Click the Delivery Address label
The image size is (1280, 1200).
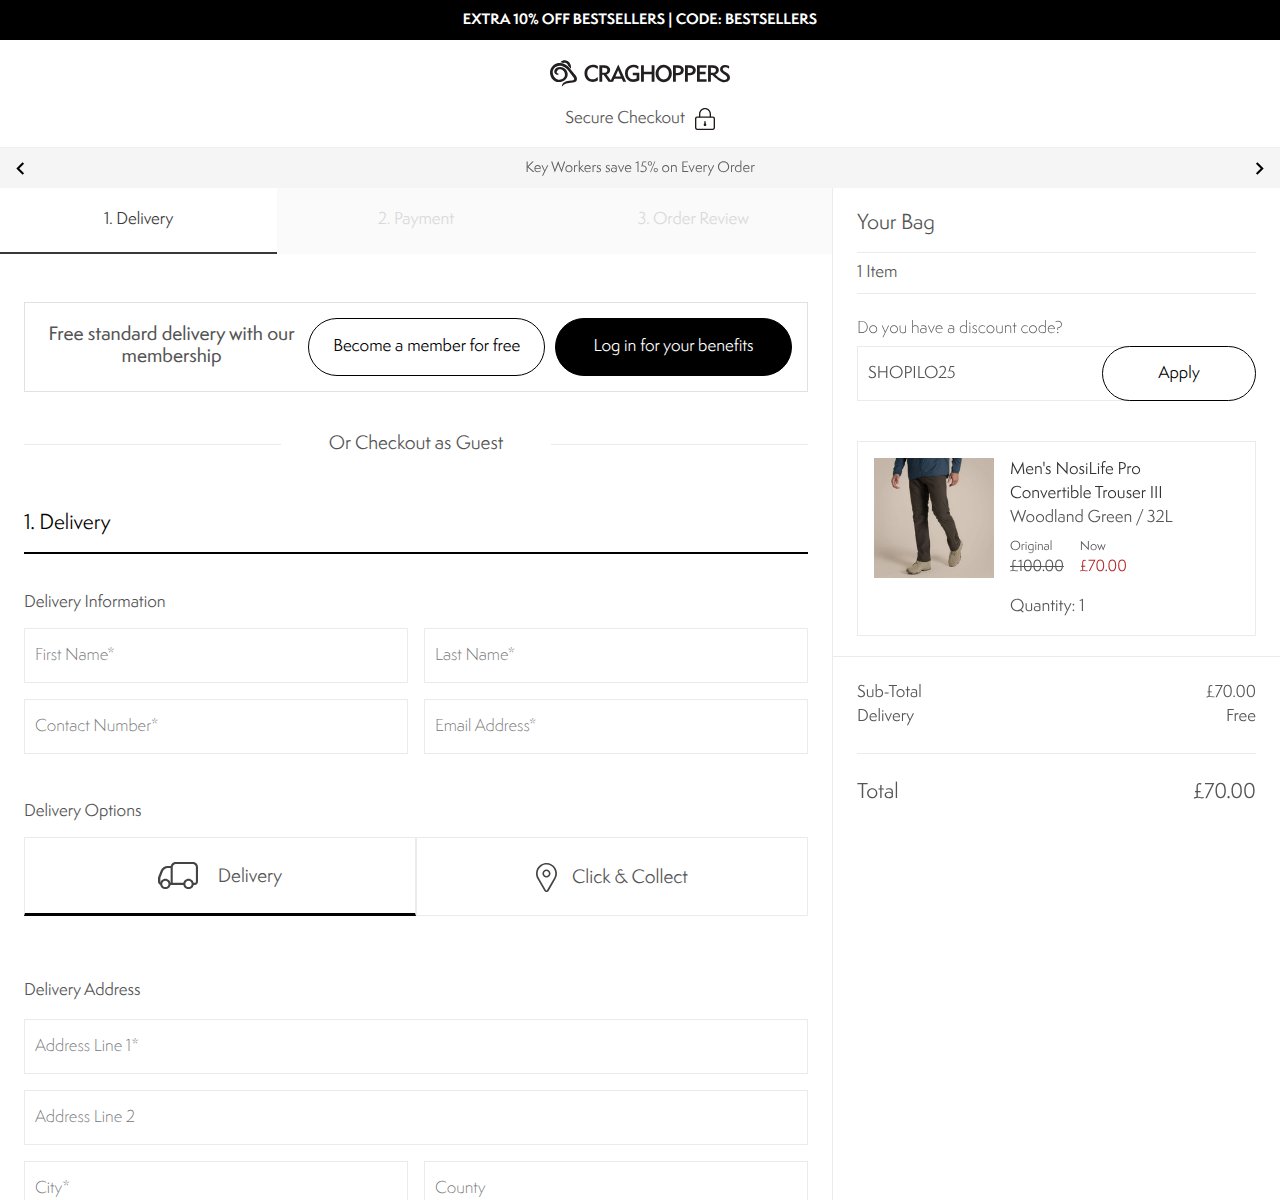coord(82,990)
